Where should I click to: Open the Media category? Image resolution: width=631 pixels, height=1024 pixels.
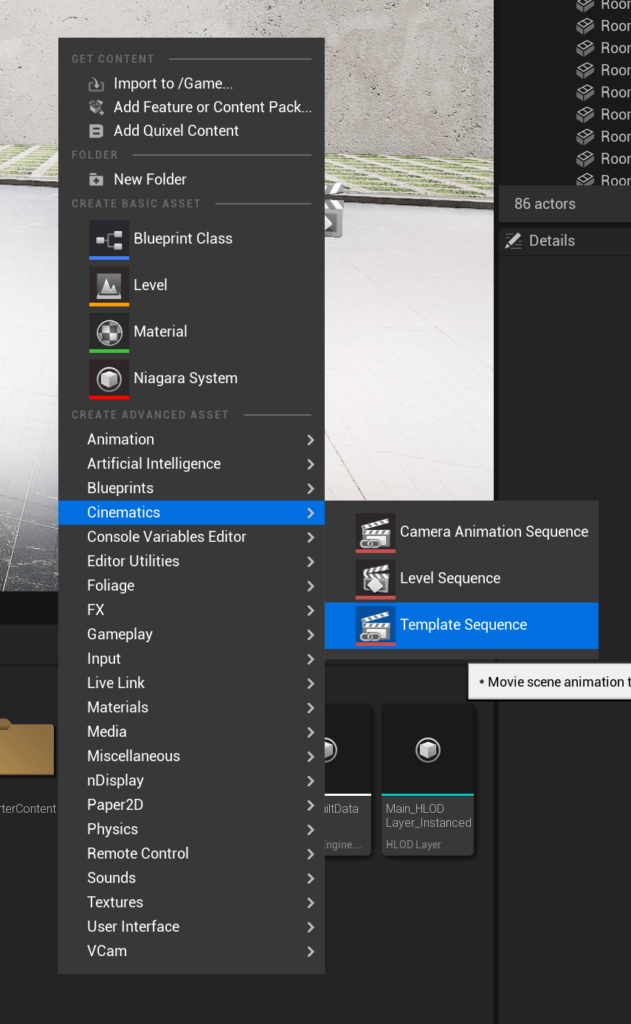pyautogui.click(x=191, y=732)
